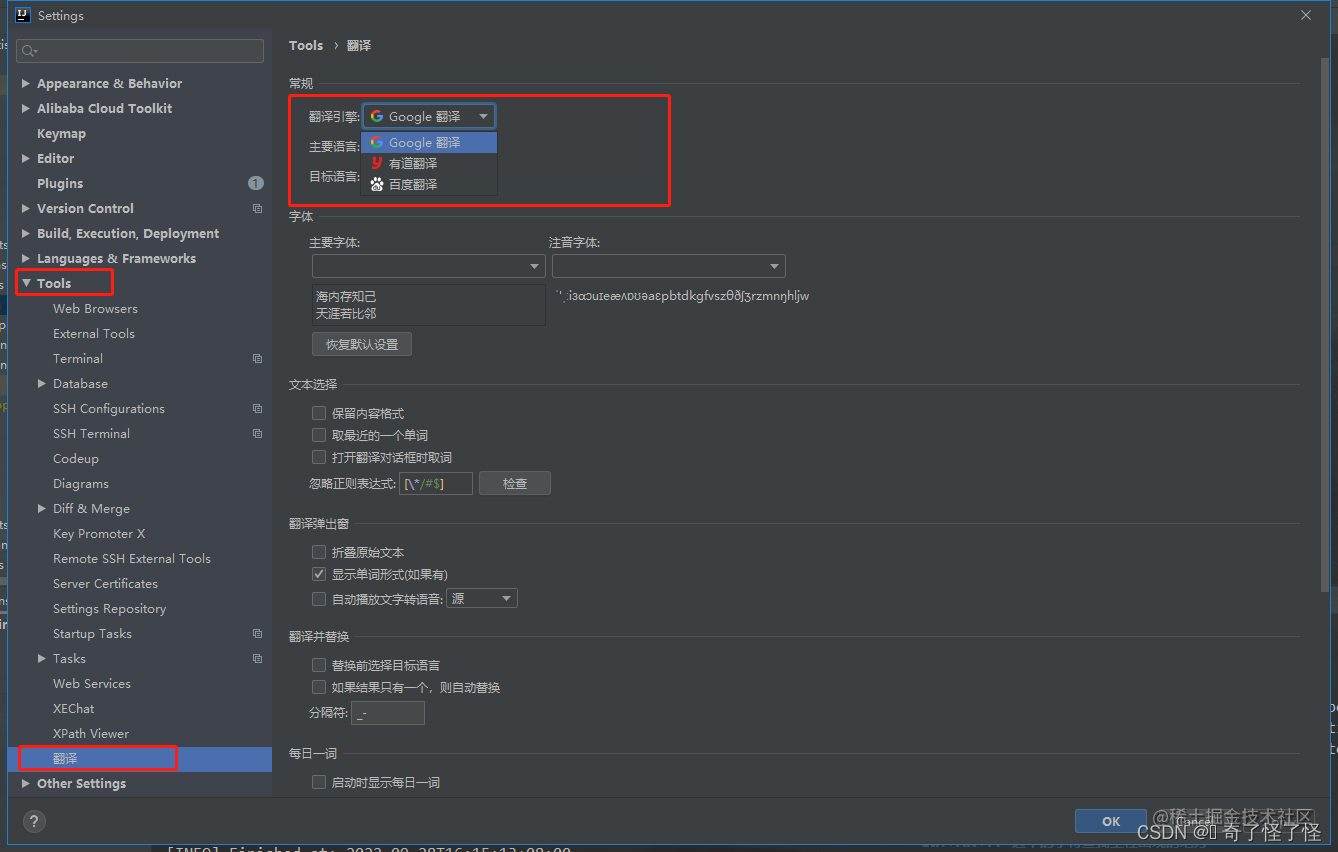Select the 翻译 settings entry

[140, 758]
